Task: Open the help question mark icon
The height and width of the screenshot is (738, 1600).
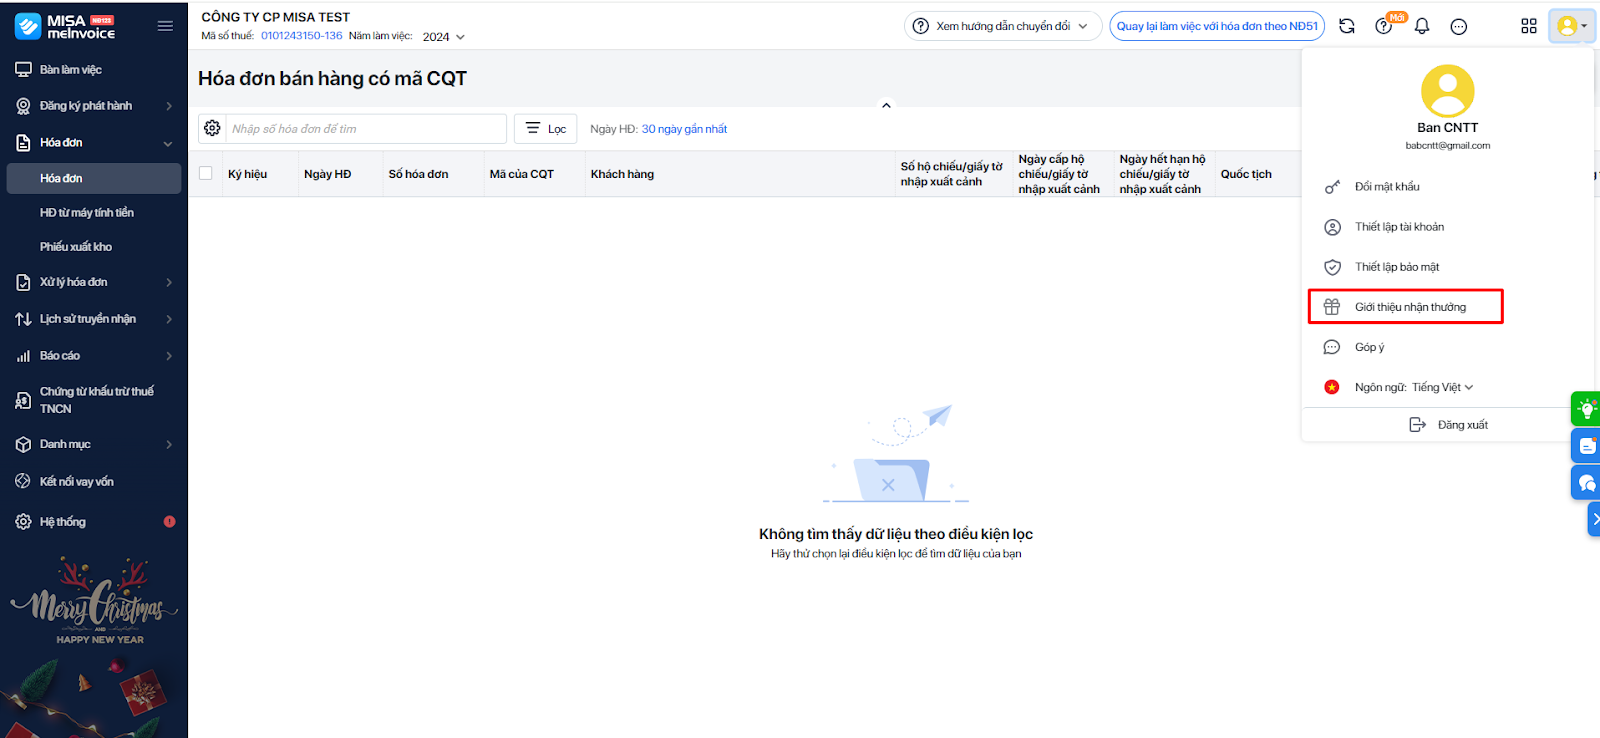Action: [1384, 26]
